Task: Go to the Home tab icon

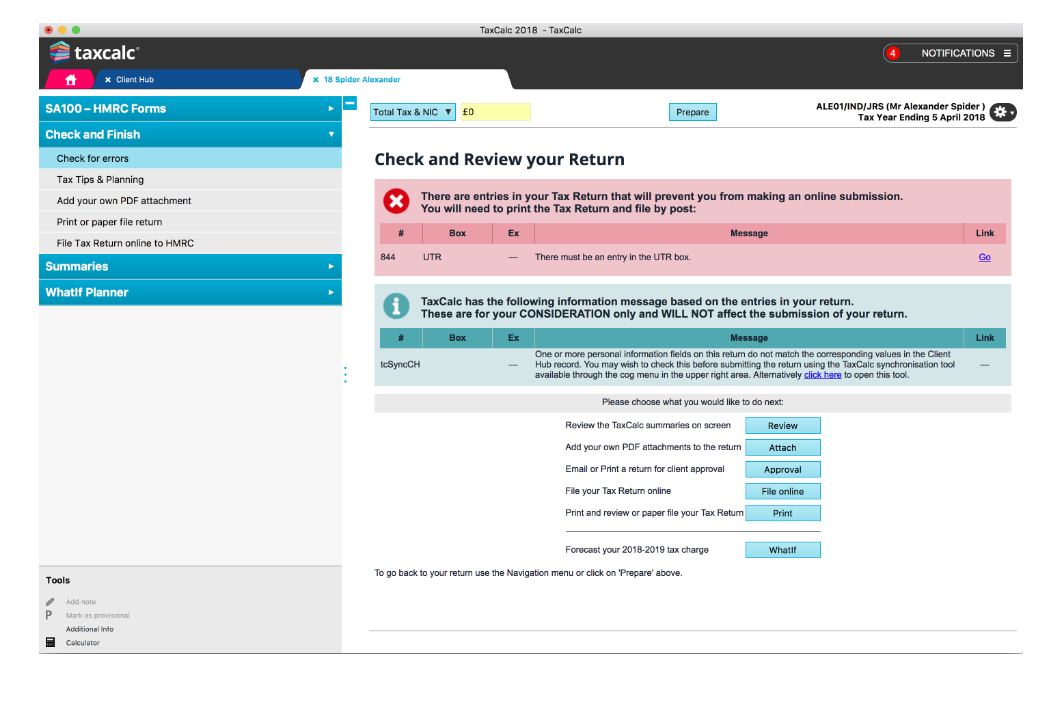Action: point(70,80)
